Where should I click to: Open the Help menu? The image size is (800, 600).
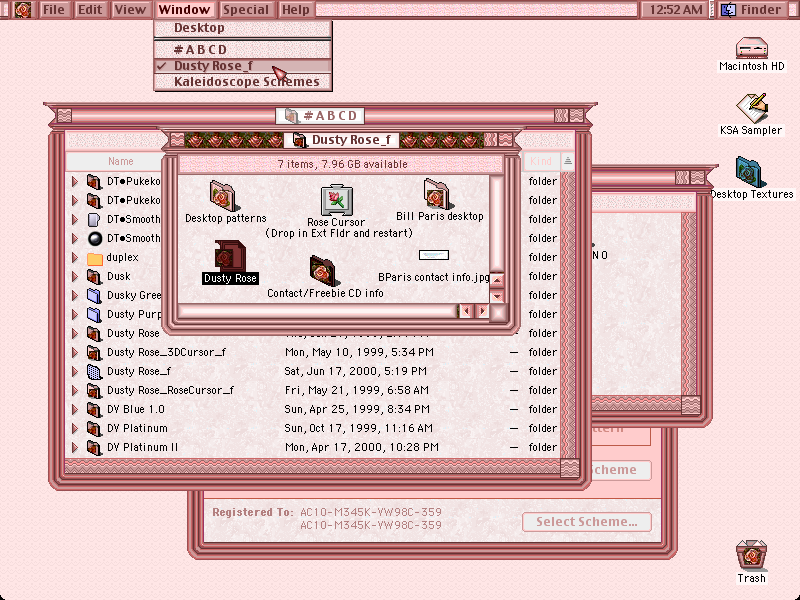[x=296, y=9]
